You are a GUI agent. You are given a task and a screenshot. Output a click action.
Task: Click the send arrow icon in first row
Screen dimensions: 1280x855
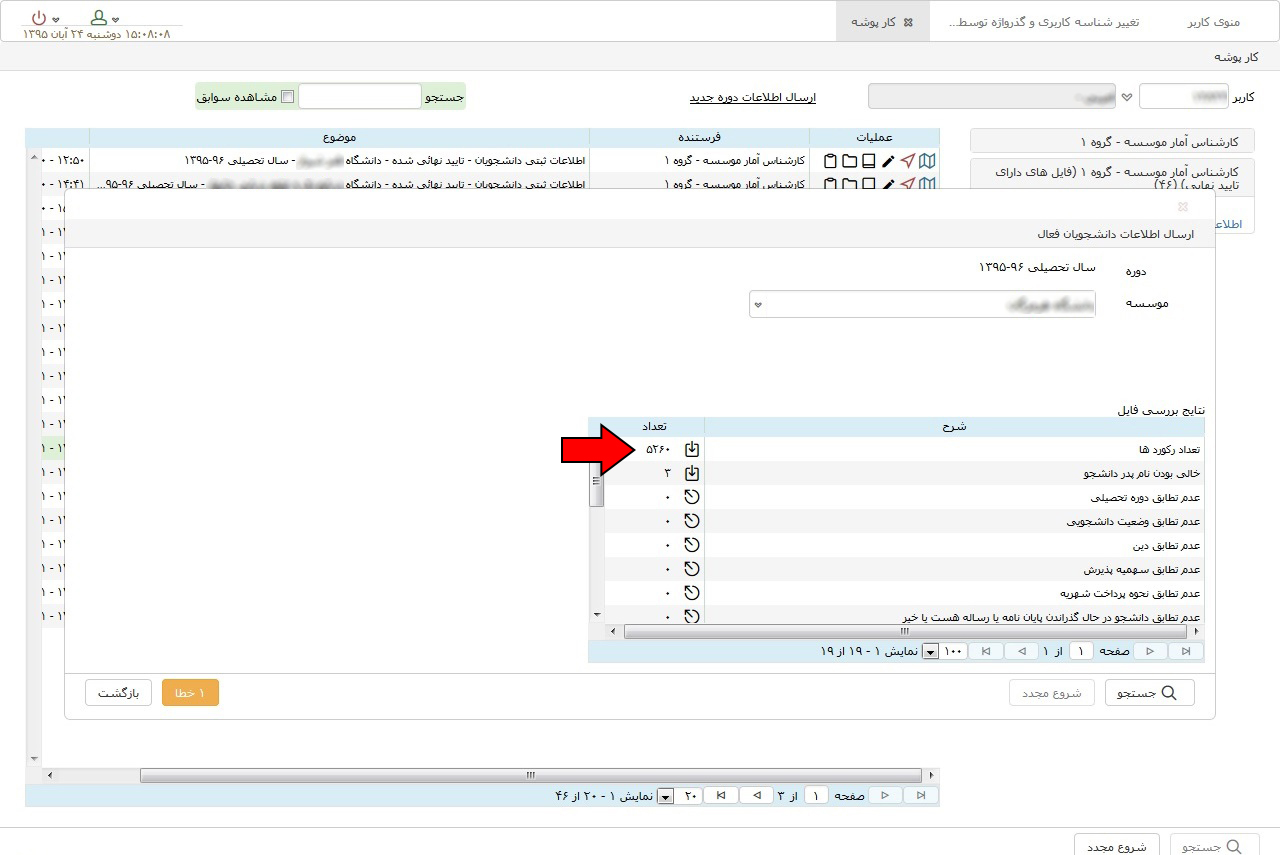(907, 160)
